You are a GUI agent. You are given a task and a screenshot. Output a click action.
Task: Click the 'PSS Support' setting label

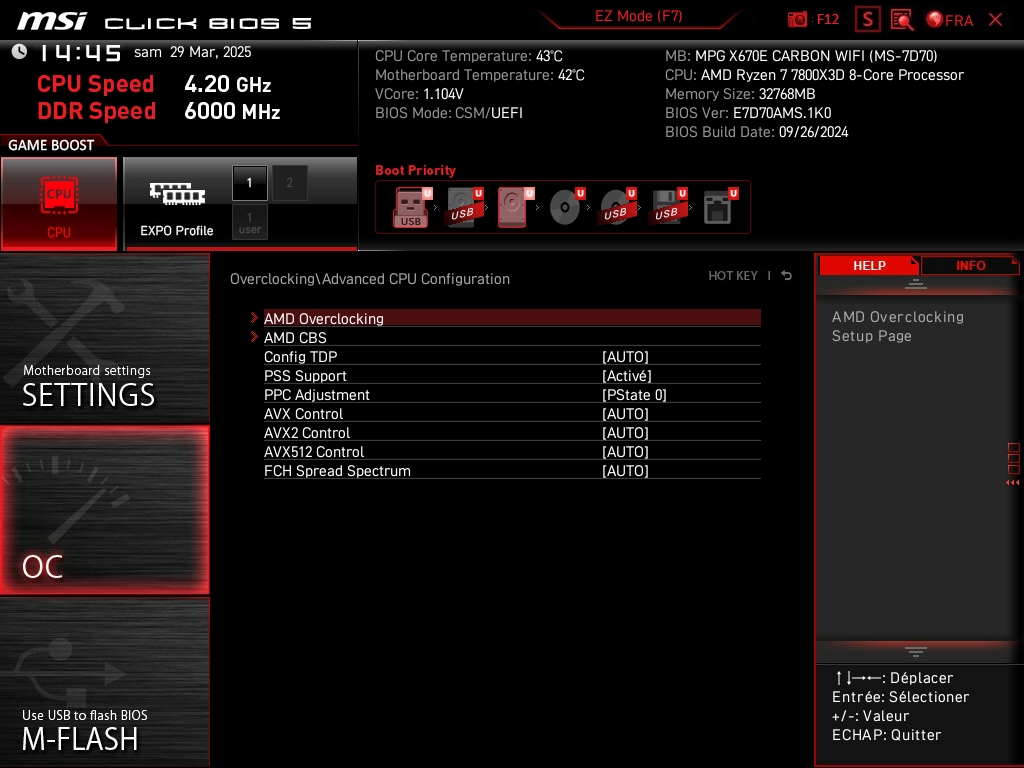tap(305, 376)
